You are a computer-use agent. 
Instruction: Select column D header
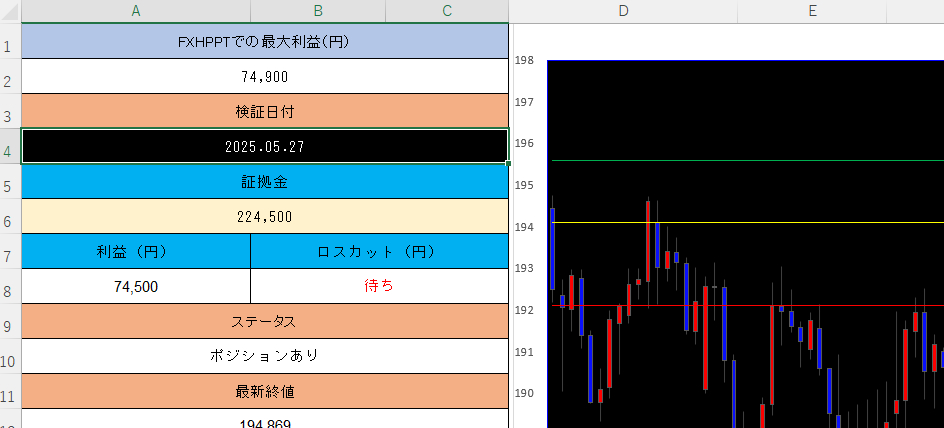point(623,11)
